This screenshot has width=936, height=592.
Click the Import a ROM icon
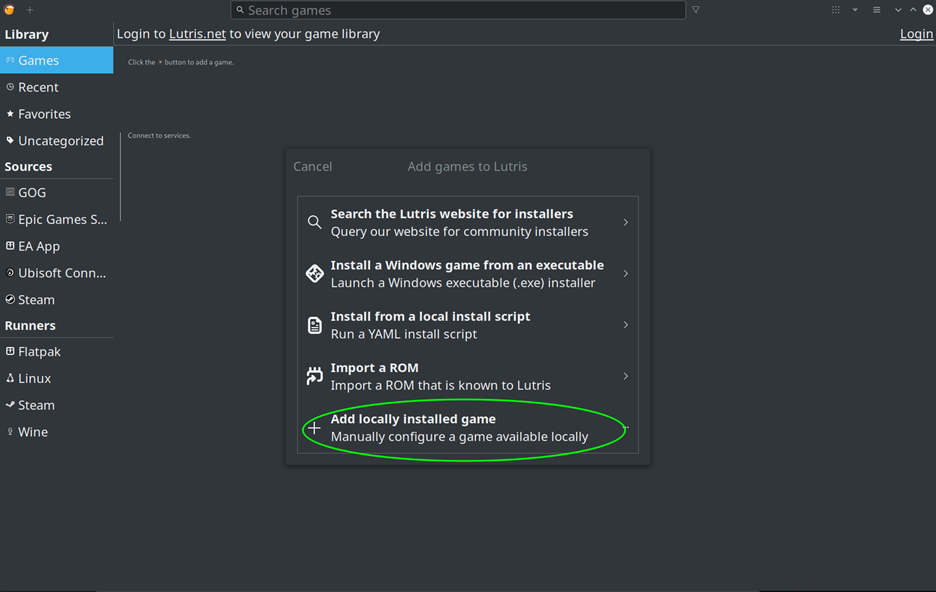point(315,376)
